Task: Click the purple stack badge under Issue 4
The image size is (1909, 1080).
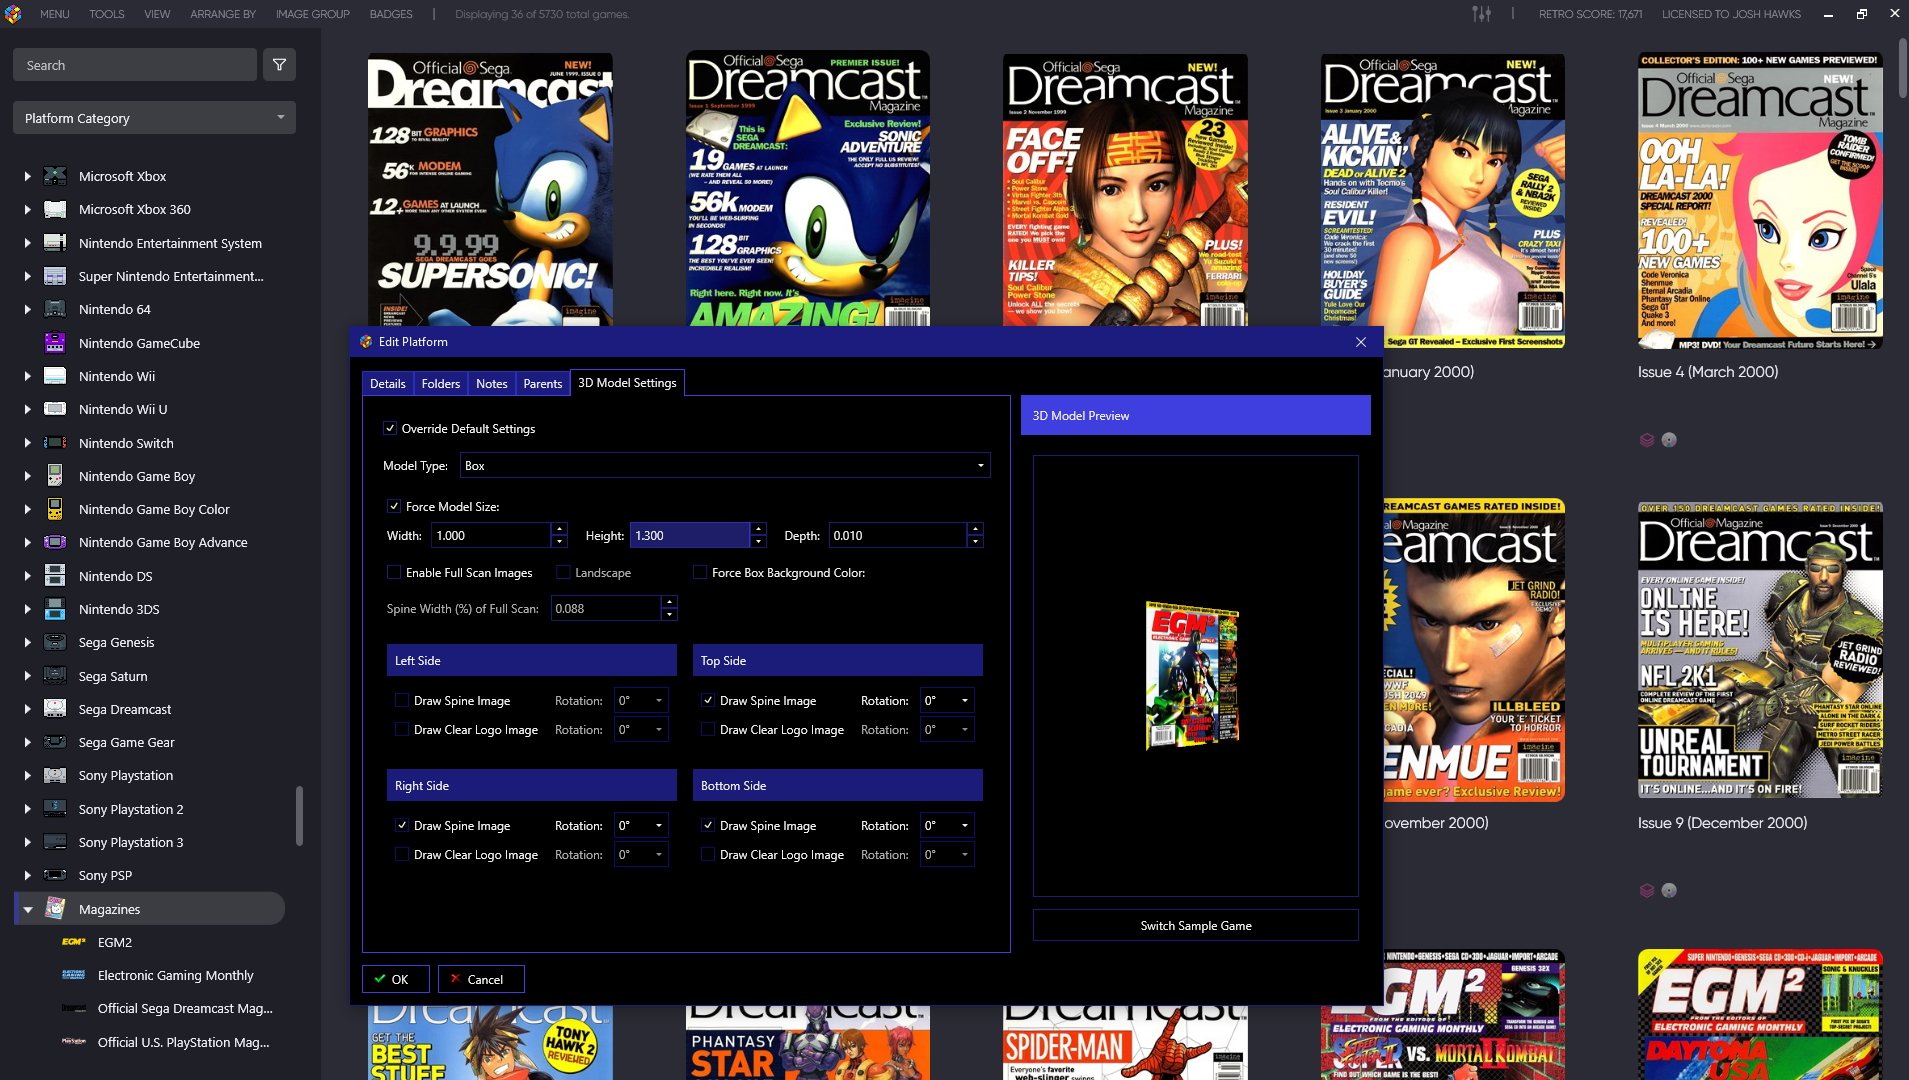Action: pos(1647,440)
